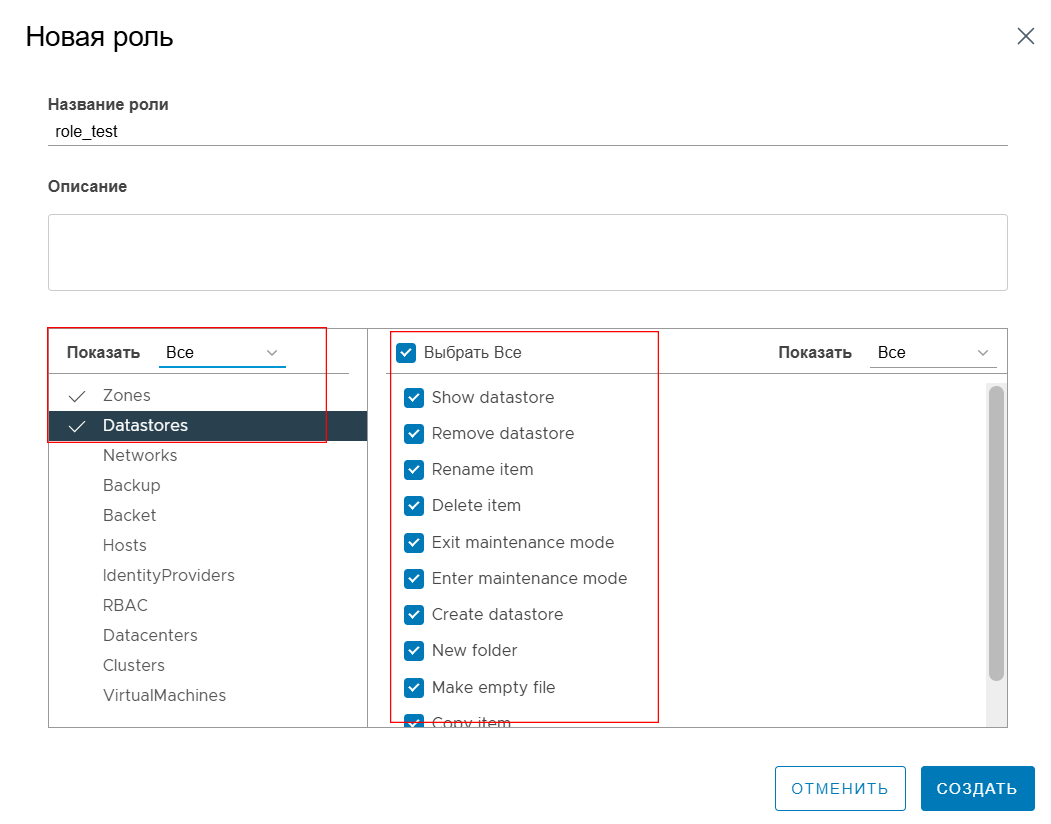This screenshot has width=1051, height=824.
Task: Click the СОЗДАТЬ button
Action: pyautogui.click(x=977, y=788)
